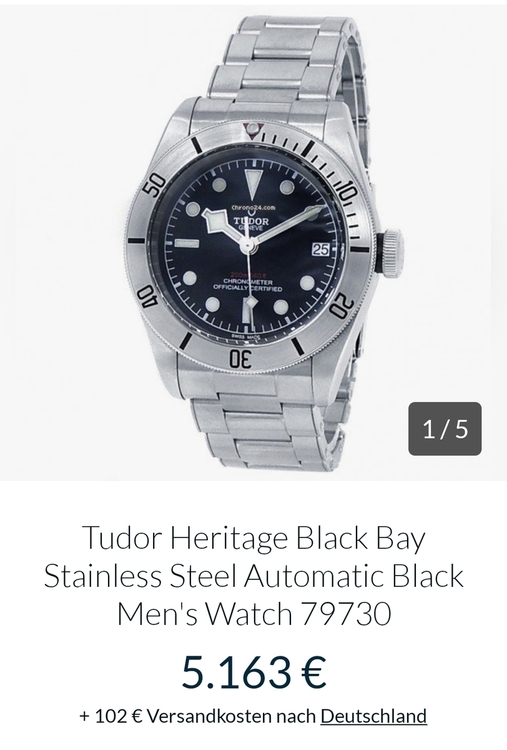Click the number 30 on the bezel

coord(241,358)
